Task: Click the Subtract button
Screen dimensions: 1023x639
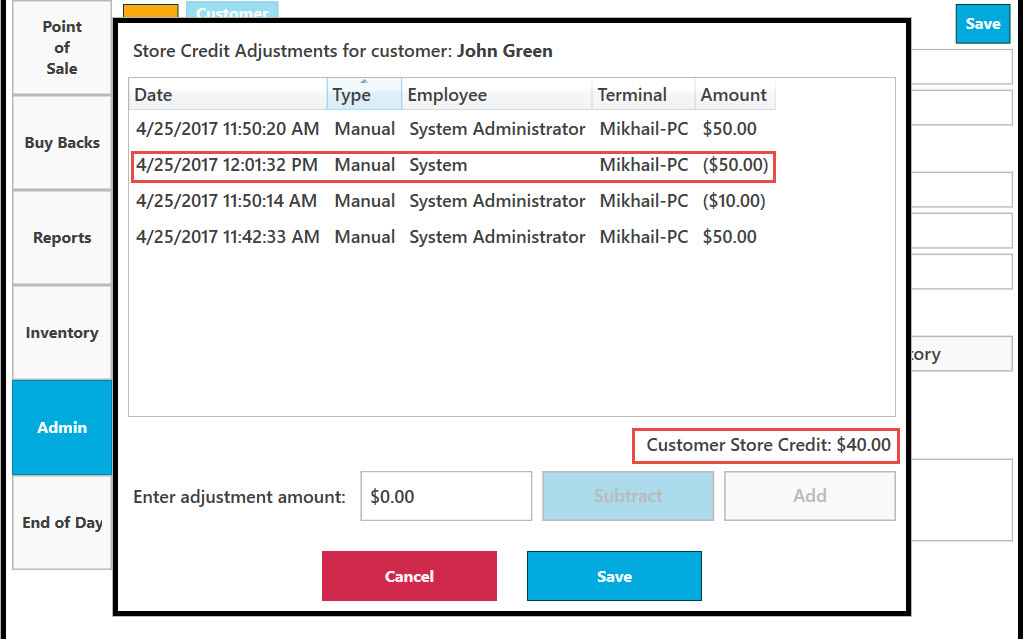Action: [x=628, y=496]
